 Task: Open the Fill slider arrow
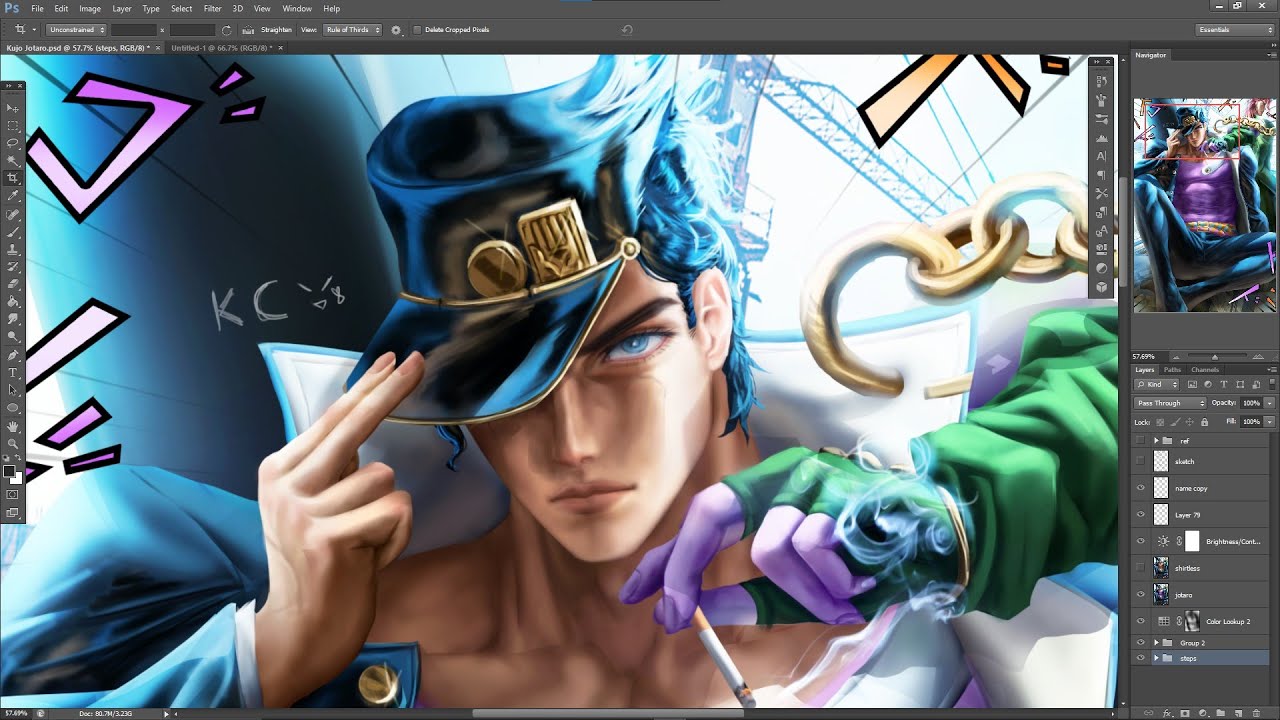coord(1269,422)
